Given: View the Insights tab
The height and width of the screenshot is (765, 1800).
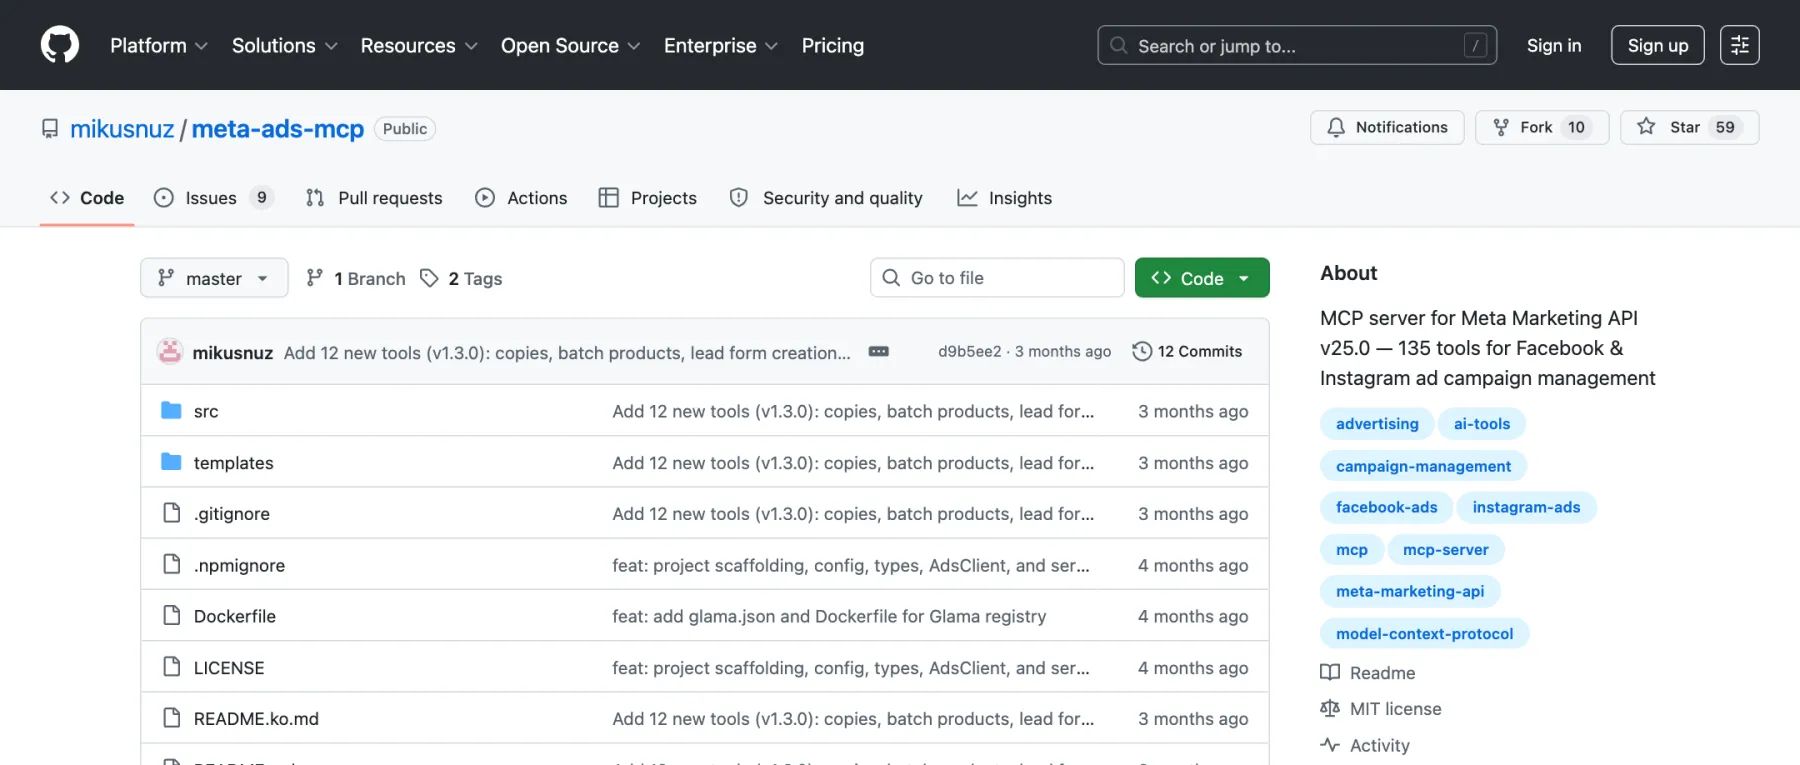Looking at the screenshot, I should [x=1004, y=198].
